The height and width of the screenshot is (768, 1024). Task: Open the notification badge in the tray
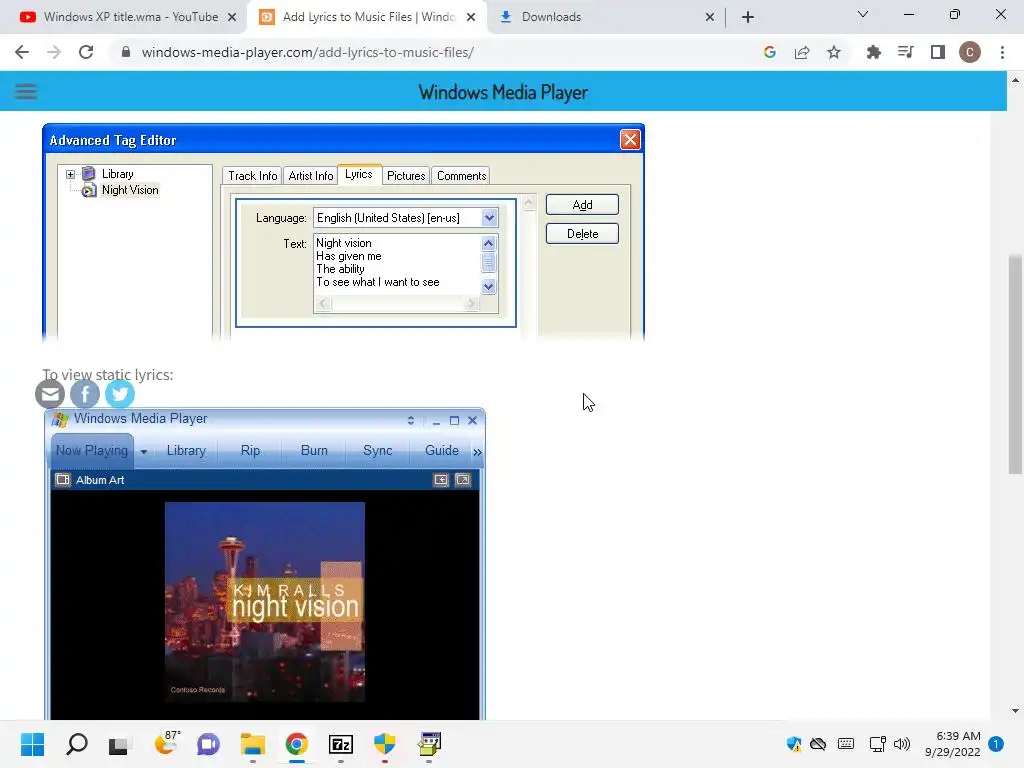coord(996,744)
